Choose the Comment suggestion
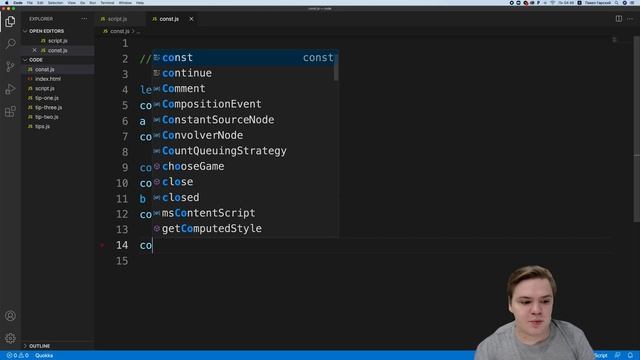Screen dimensions: 640x360 (x=243, y=89)
